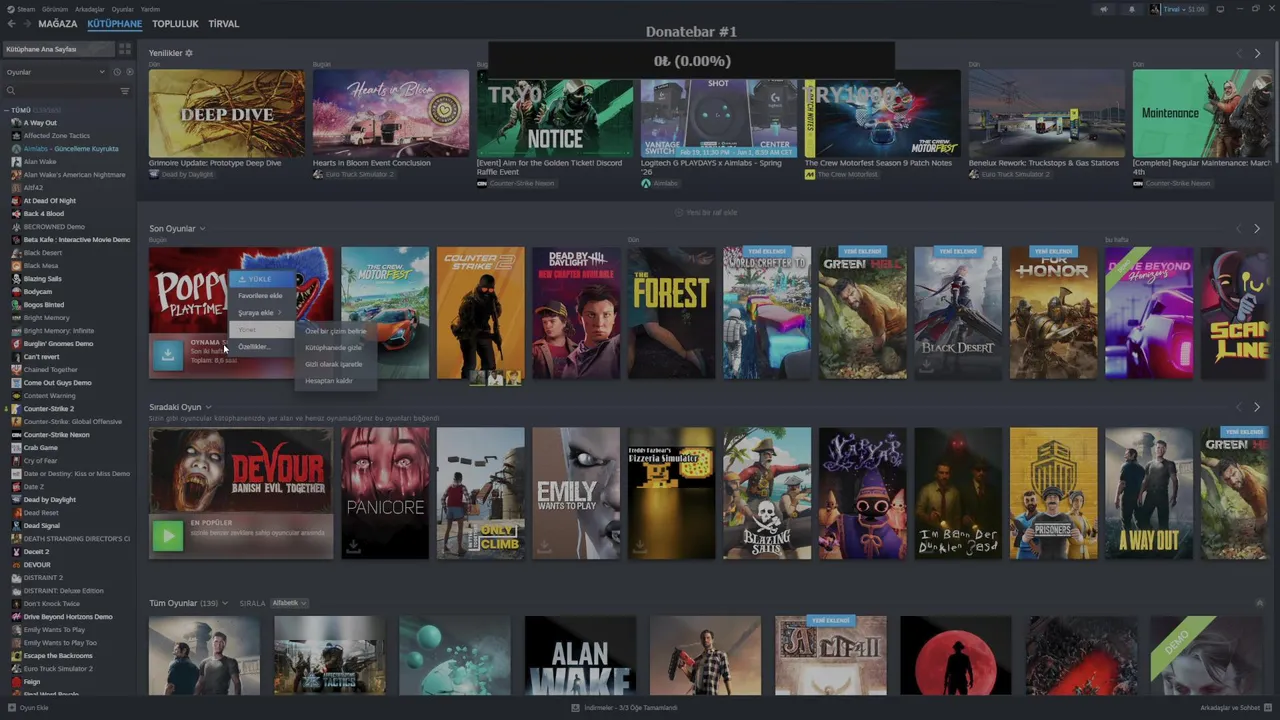
Task: Click the Counter-Strike 2 icon in sidebar list
Action: tap(16, 409)
